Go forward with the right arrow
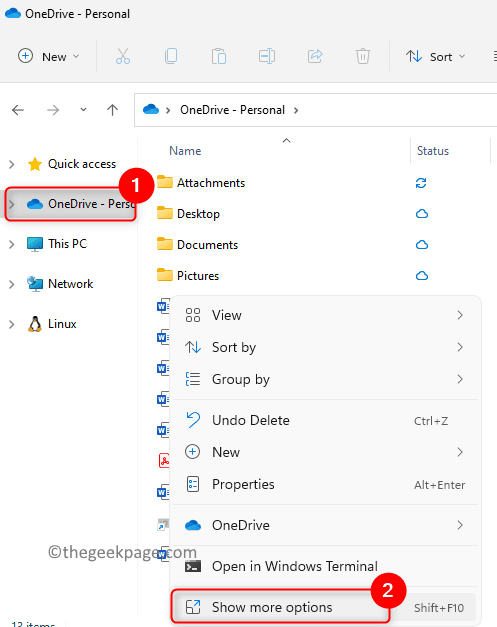The height and width of the screenshot is (627, 497). 53,110
